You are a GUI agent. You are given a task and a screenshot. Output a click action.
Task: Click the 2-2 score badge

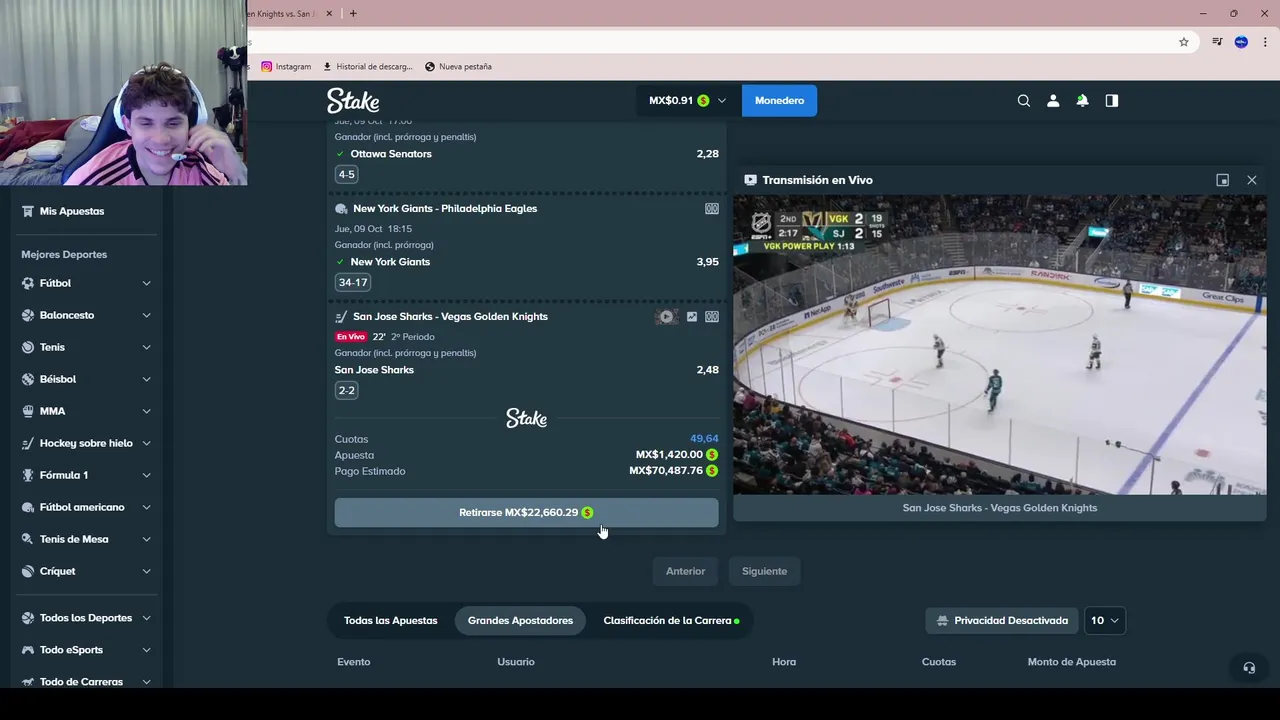[x=346, y=391]
